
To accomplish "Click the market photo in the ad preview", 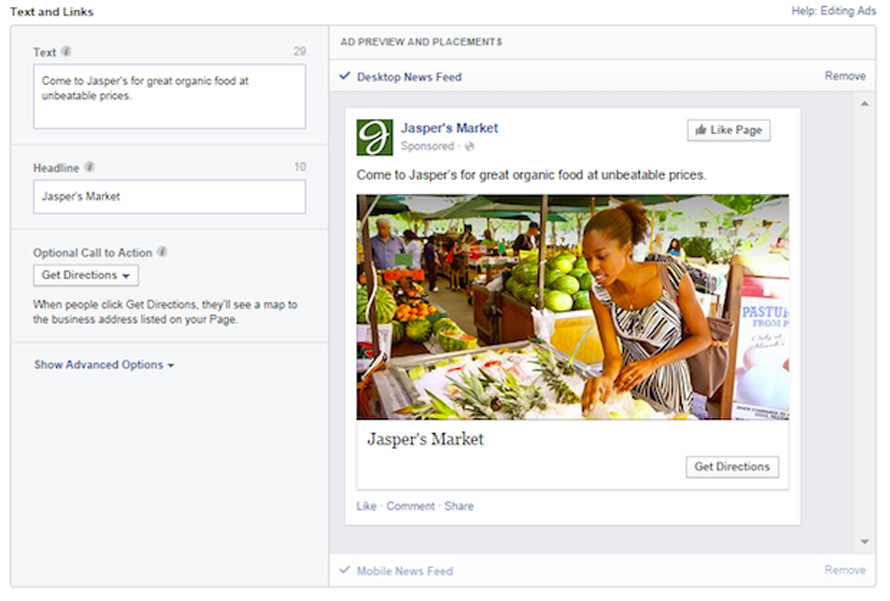I will [x=573, y=307].
